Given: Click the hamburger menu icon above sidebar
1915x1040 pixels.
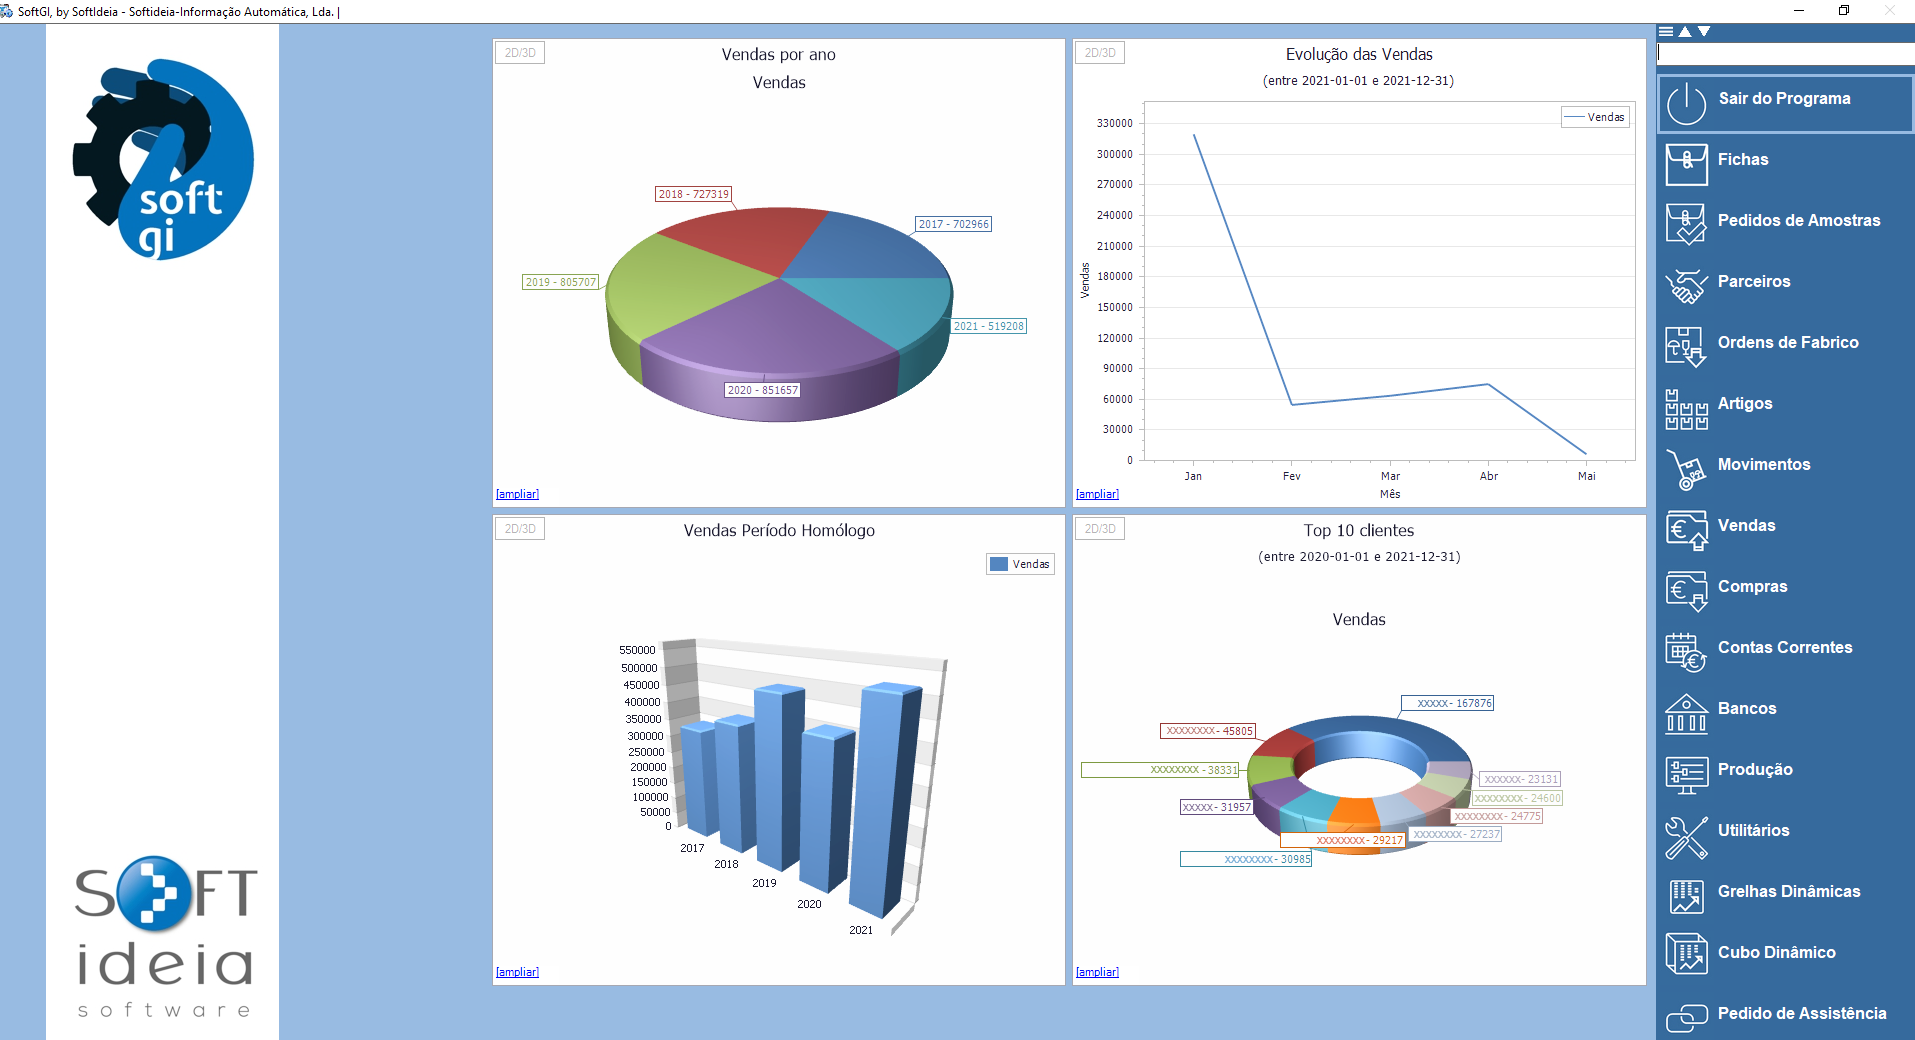Looking at the screenshot, I should coord(1666,32).
